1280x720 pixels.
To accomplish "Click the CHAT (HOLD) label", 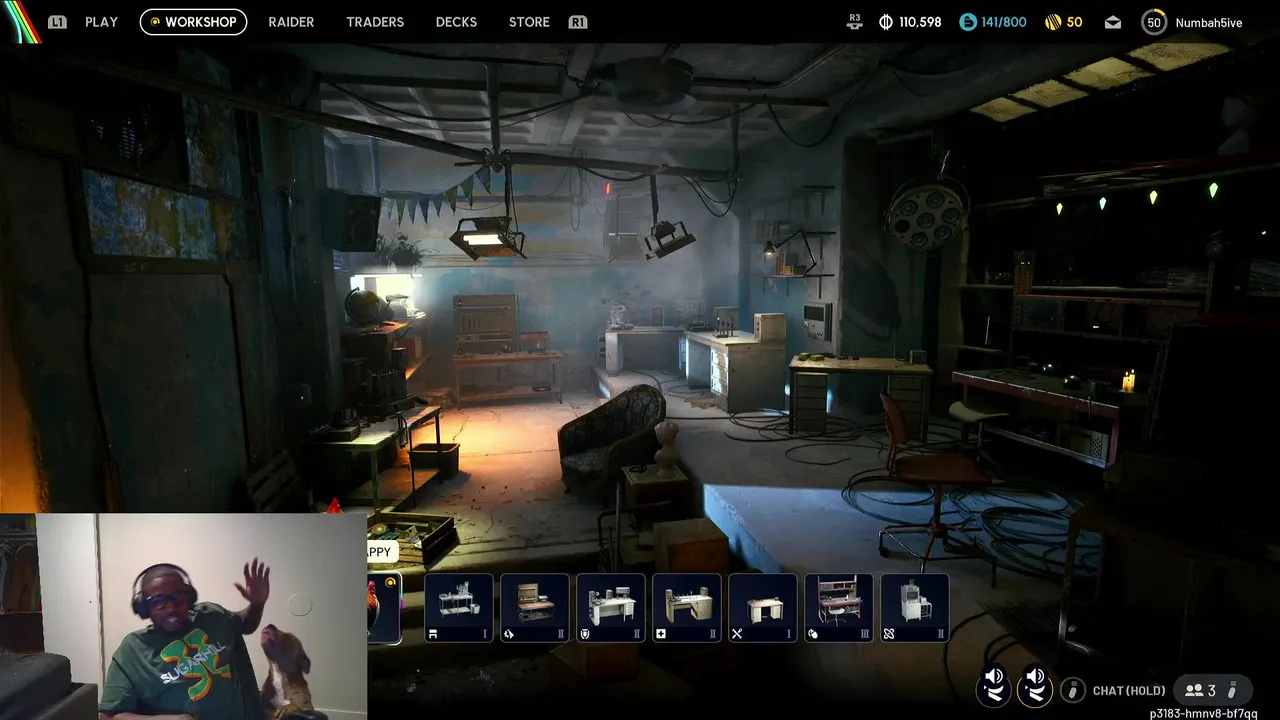I will tap(1129, 690).
